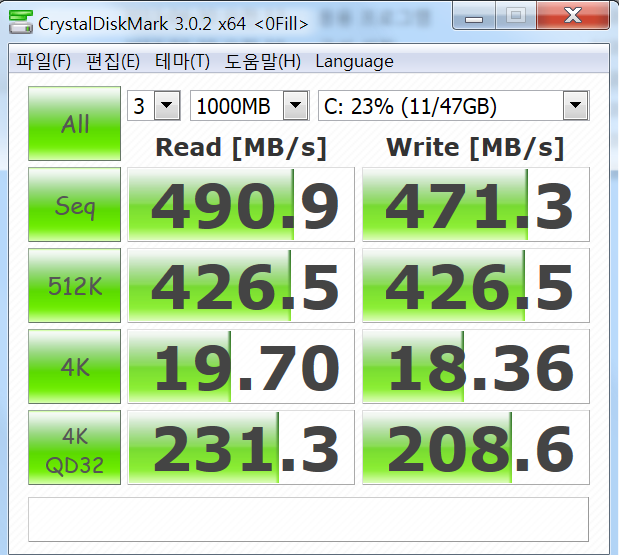Select the 4K QD32 write result 208.6

[x=476, y=448]
